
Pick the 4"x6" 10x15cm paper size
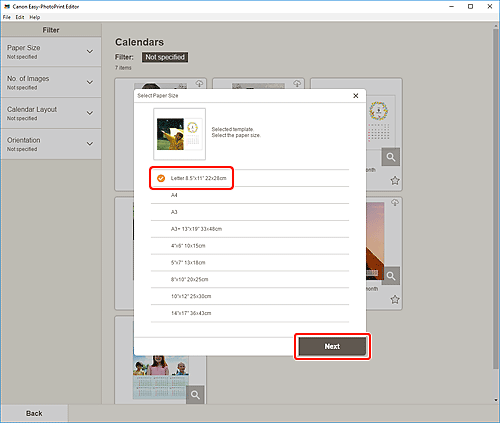(x=250, y=246)
